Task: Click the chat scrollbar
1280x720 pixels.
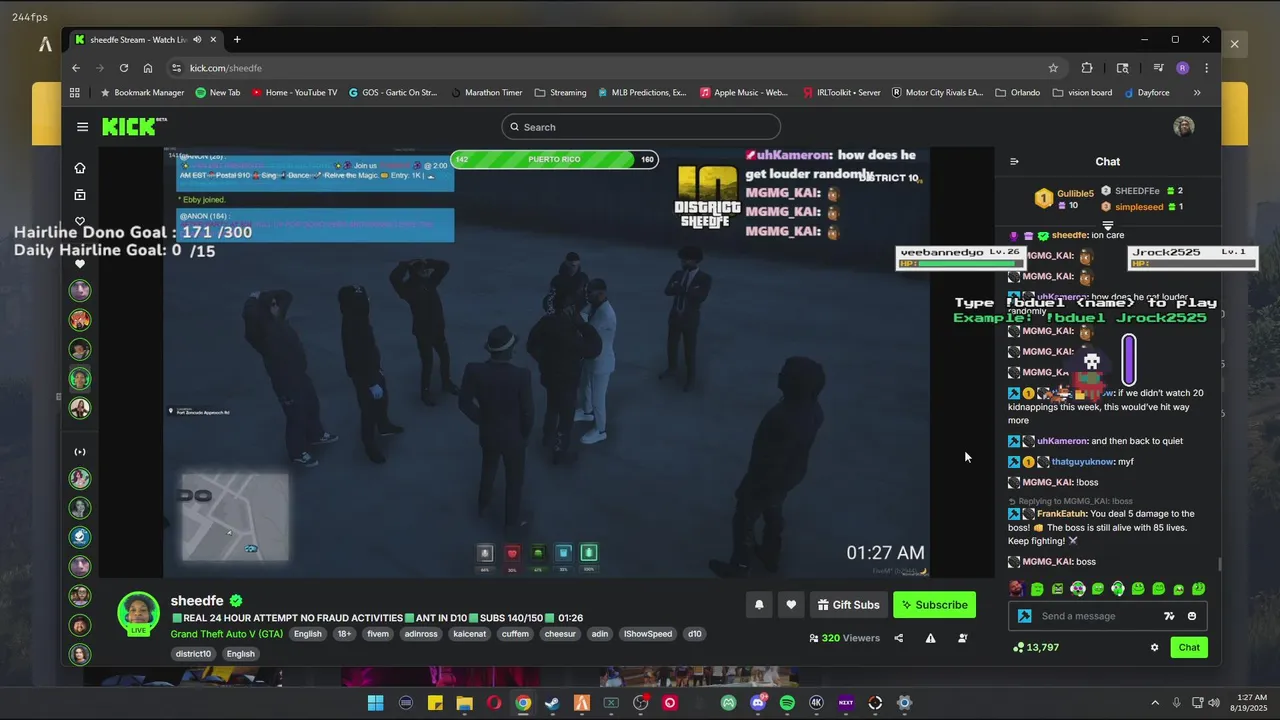Action: pyautogui.click(x=1219, y=564)
